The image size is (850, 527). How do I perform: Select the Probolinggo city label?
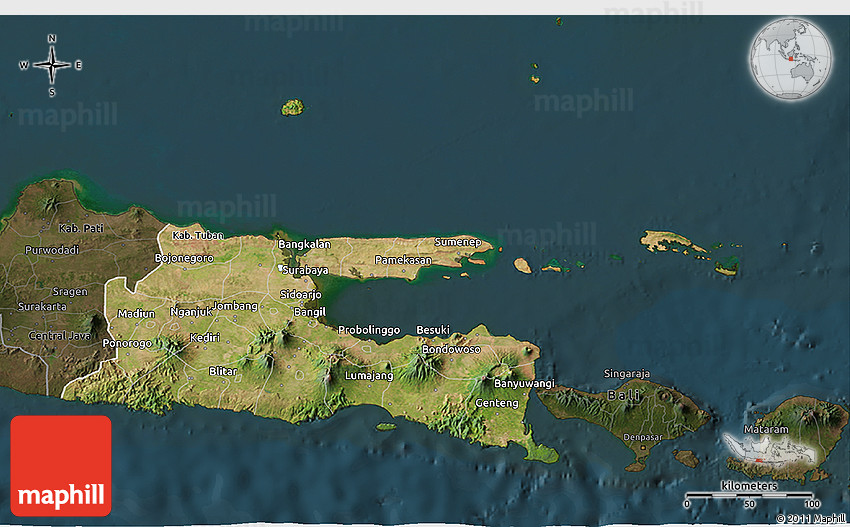tap(369, 329)
